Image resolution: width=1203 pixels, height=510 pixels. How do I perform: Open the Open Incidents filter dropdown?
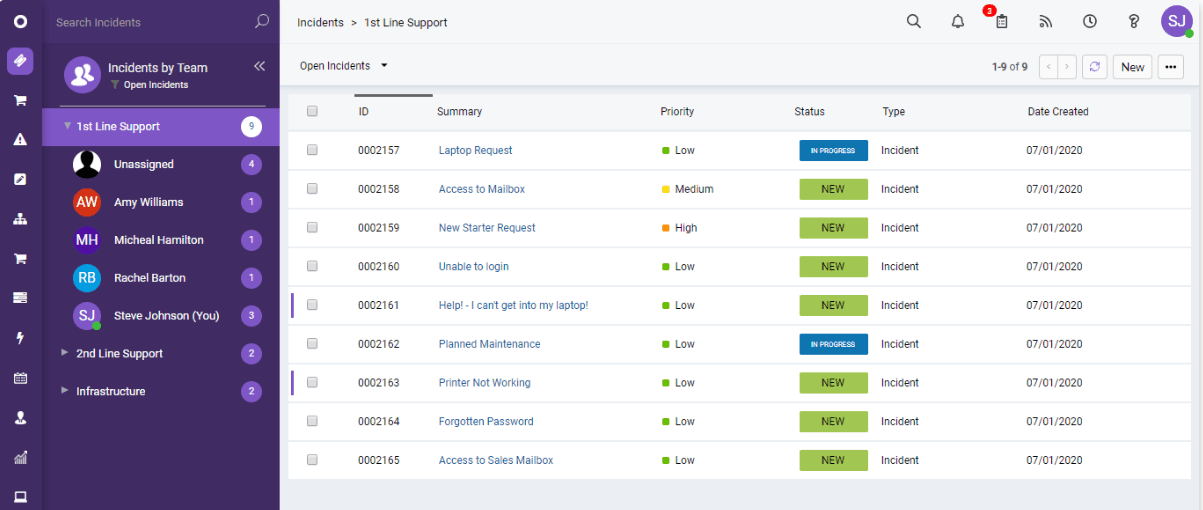pos(343,66)
